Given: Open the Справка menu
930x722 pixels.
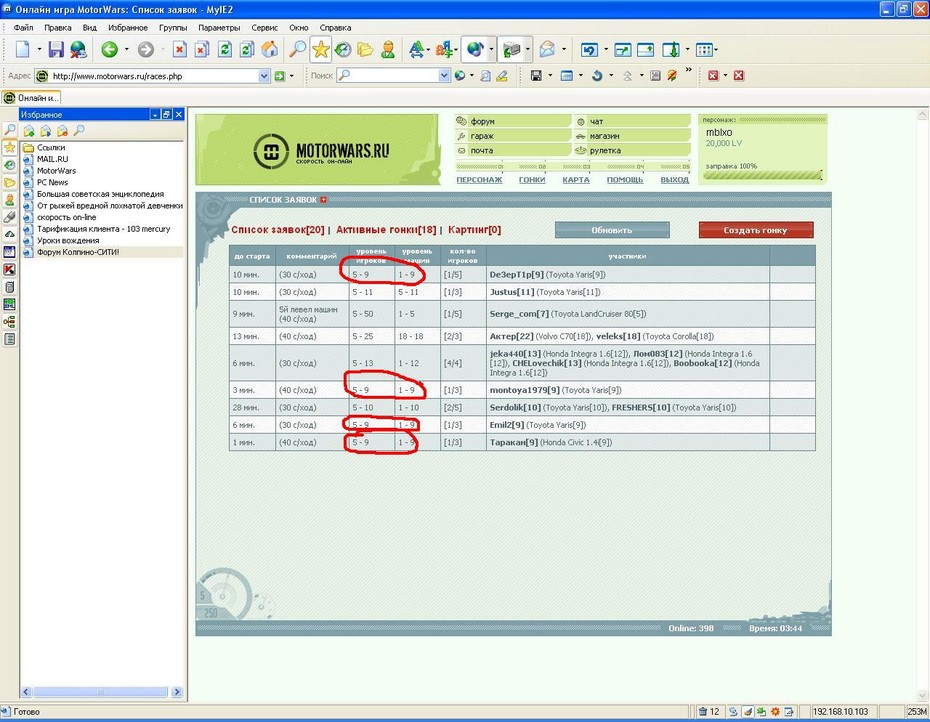Looking at the screenshot, I should coord(335,28).
